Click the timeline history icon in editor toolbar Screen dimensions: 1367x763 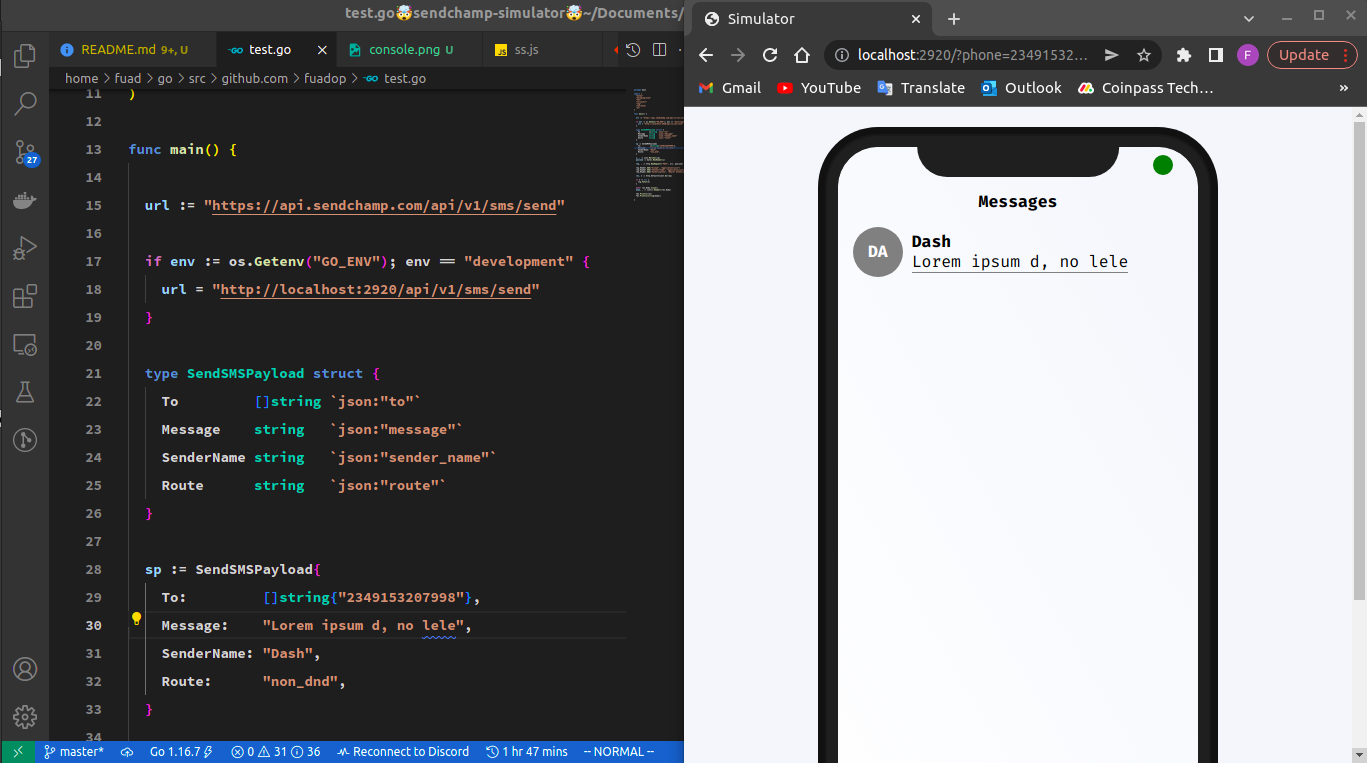633,50
